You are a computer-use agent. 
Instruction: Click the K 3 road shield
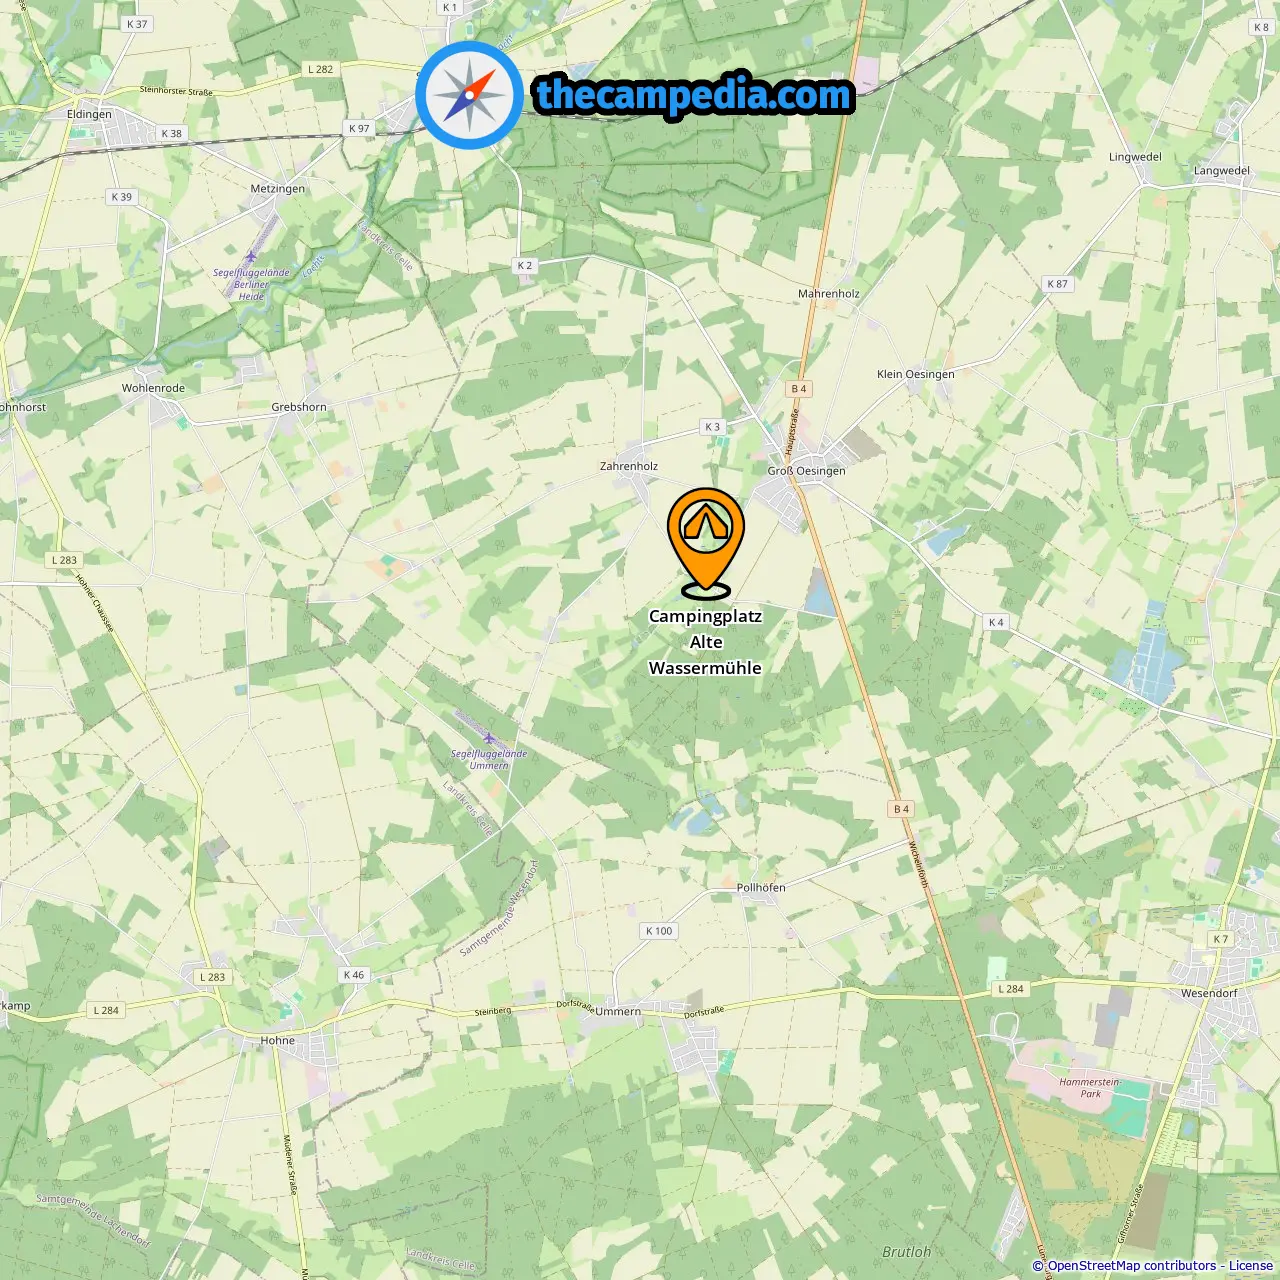[x=712, y=427]
